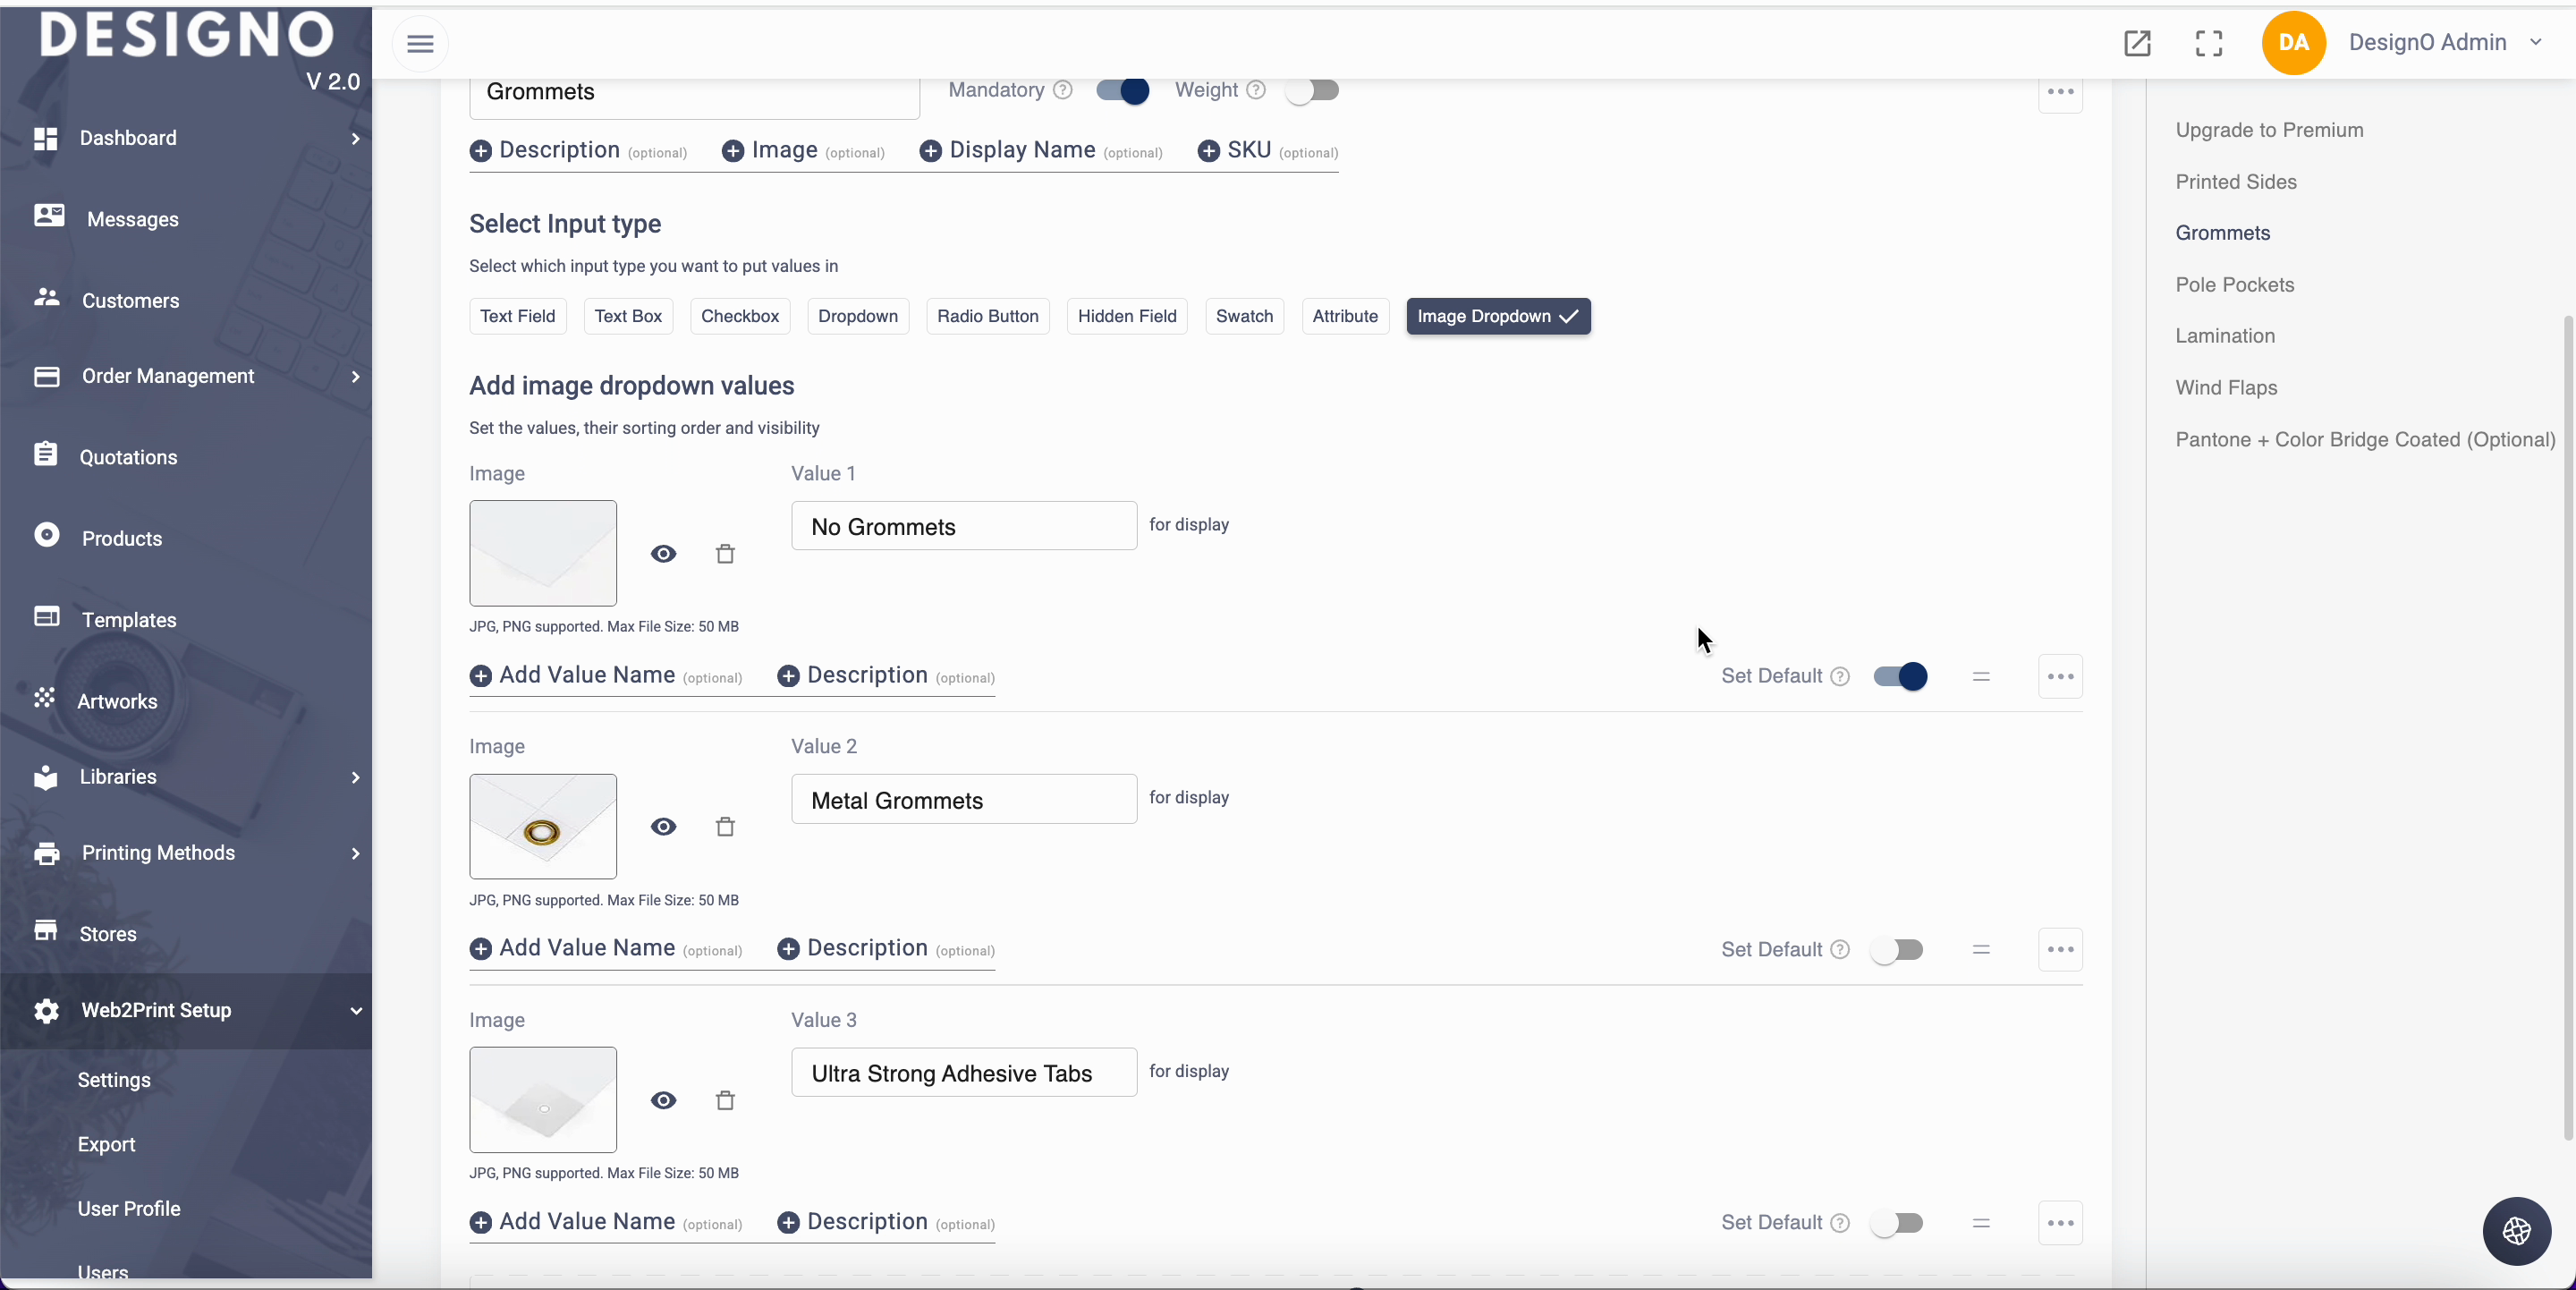Delete the Metal Grommets image with trash icon

tap(725, 827)
